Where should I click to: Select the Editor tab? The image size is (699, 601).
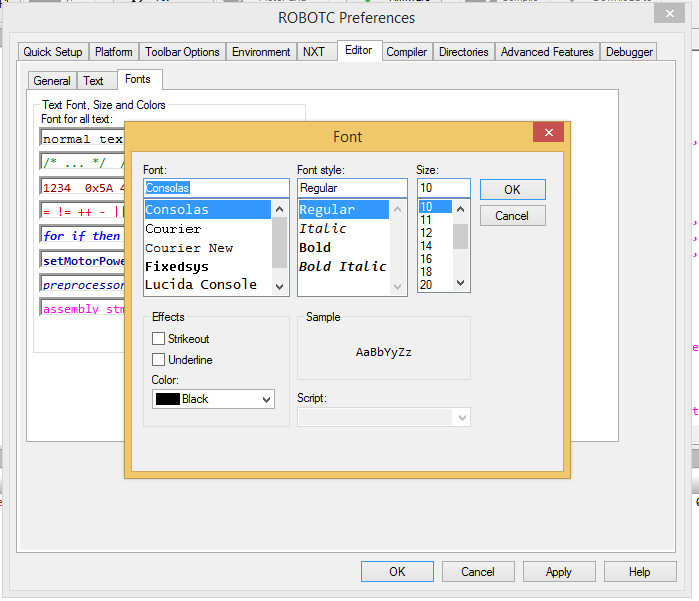click(359, 50)
